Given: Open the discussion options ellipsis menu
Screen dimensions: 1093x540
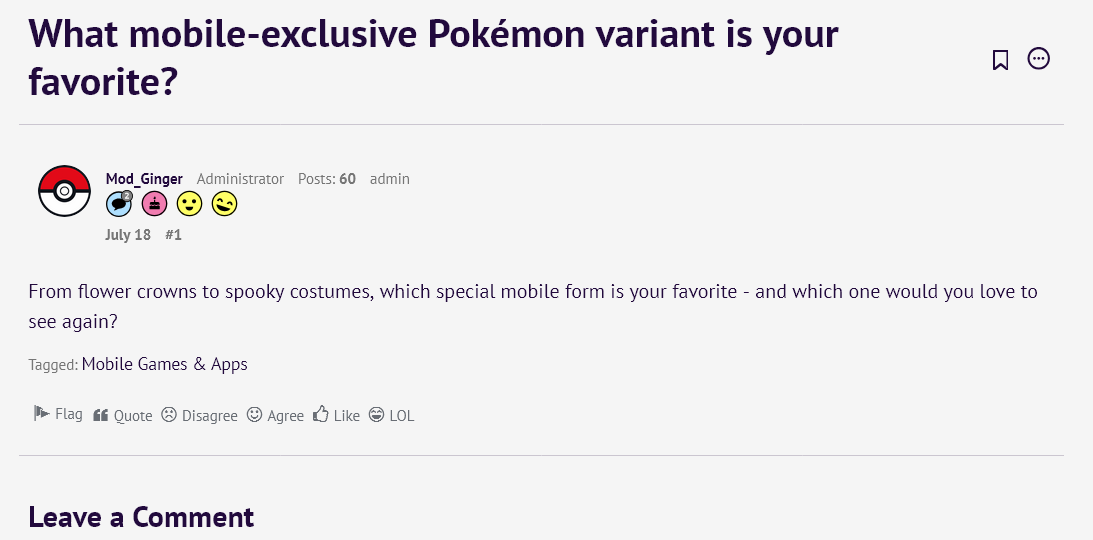Looking at the screenshot, I should pos(1039,59).
